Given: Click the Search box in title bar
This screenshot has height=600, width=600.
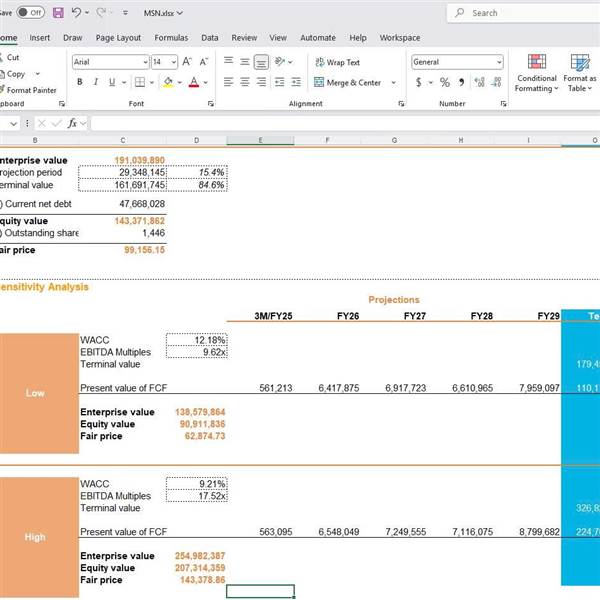Looking at the screenshot, I should 520,13.
